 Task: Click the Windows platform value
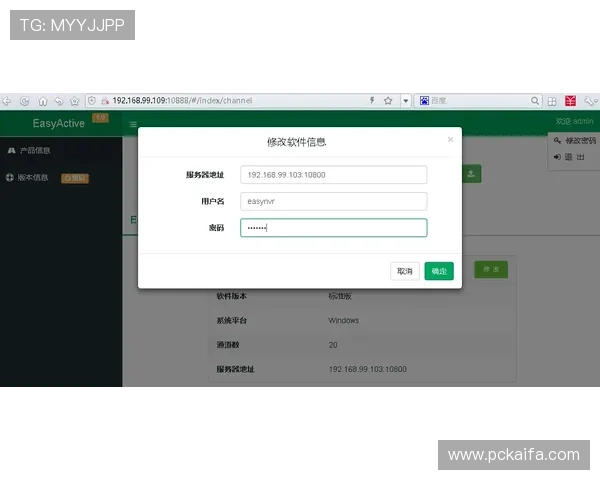tap(344, 320)
